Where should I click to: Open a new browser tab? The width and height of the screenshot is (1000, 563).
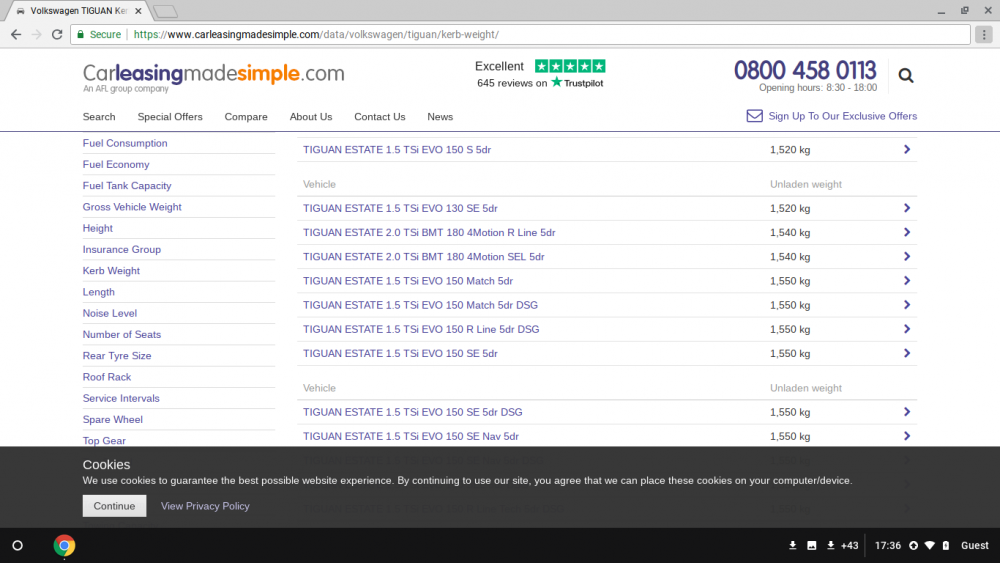click(x=165, y=11)
